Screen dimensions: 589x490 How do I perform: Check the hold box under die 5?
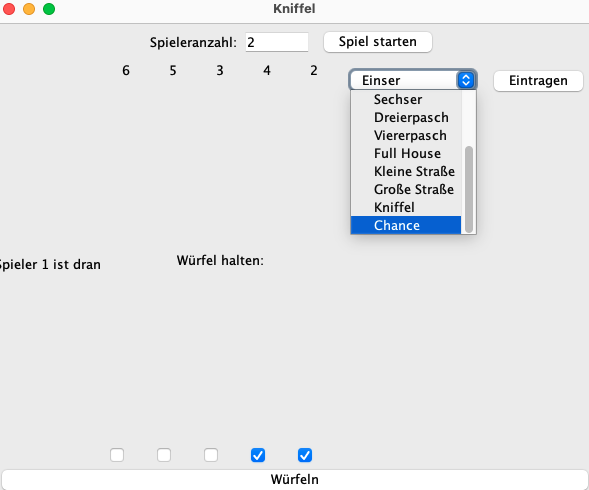coord(164,455)
